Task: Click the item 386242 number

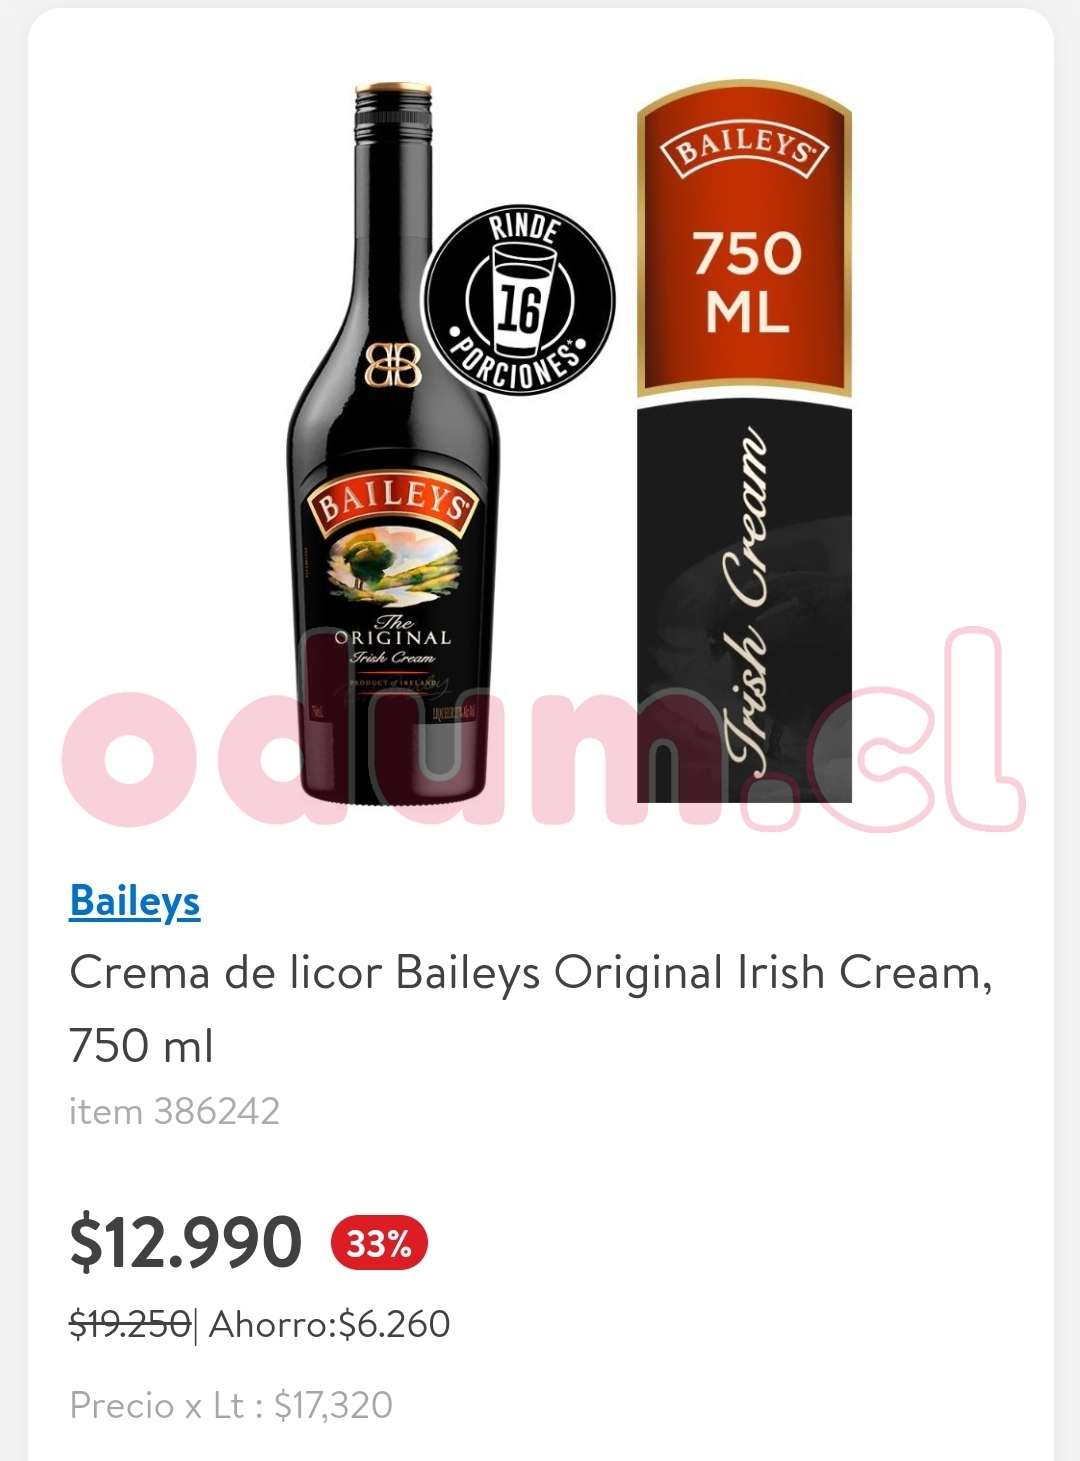Action: point(174,1111)
